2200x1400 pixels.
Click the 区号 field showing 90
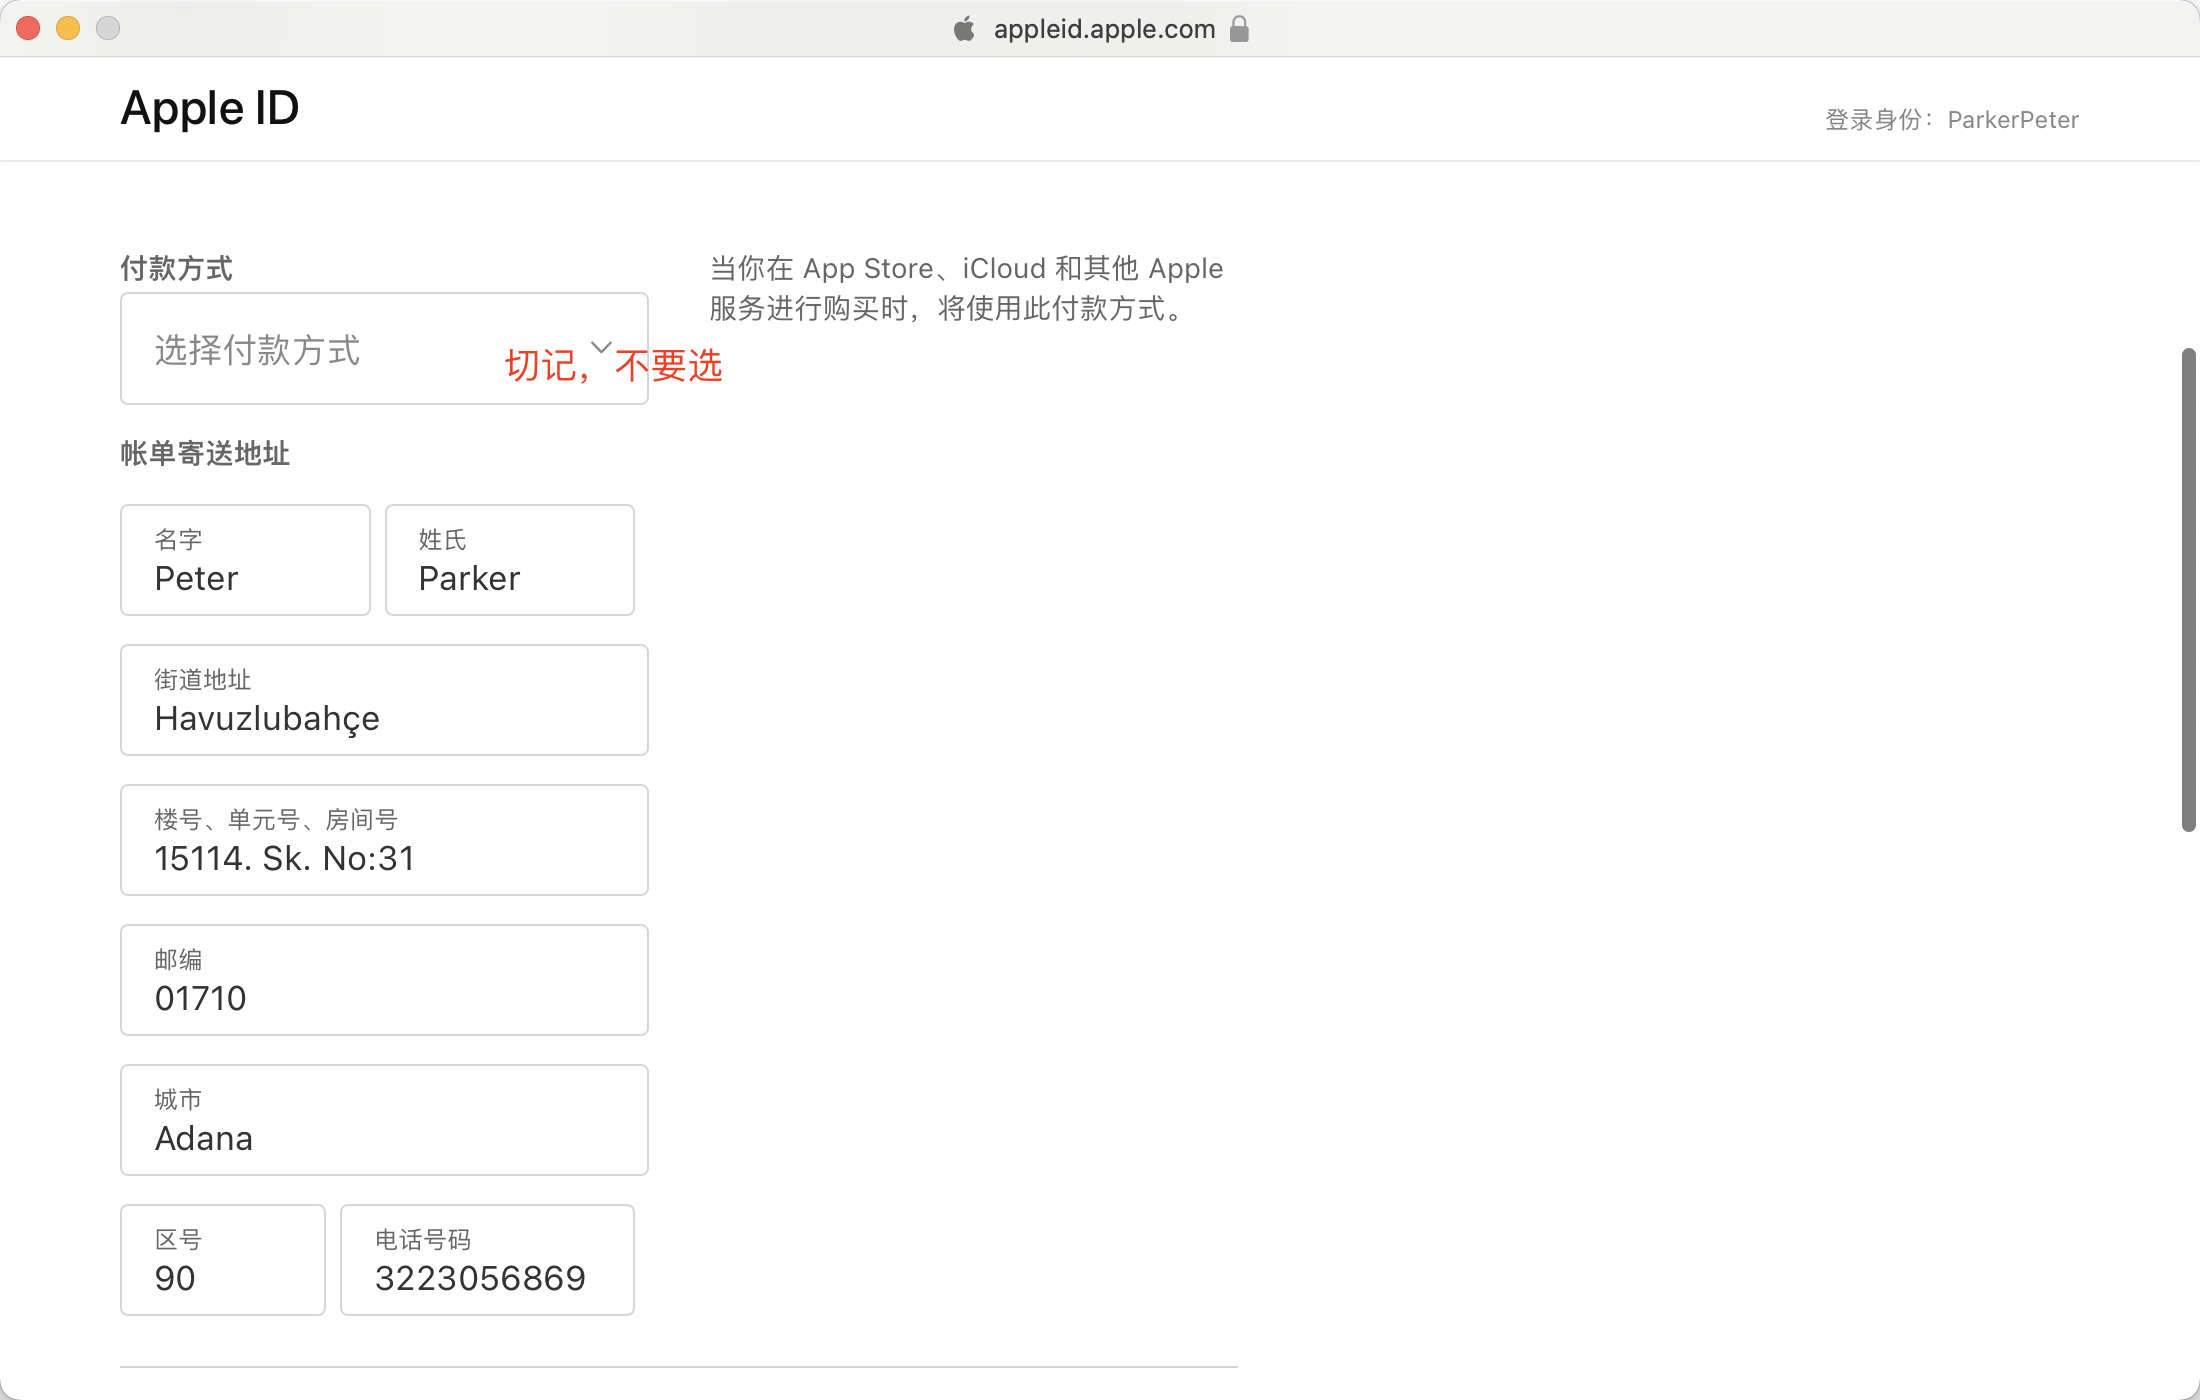click(x=222, y=1260)
